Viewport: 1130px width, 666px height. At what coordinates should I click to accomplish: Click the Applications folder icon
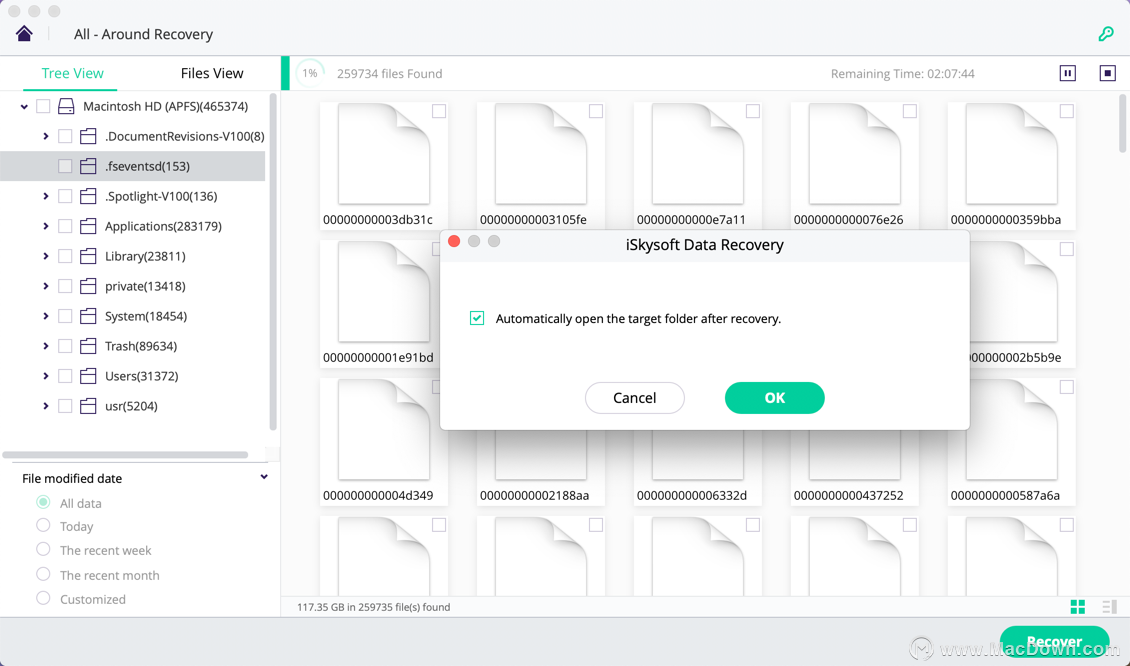pos(88,226)
